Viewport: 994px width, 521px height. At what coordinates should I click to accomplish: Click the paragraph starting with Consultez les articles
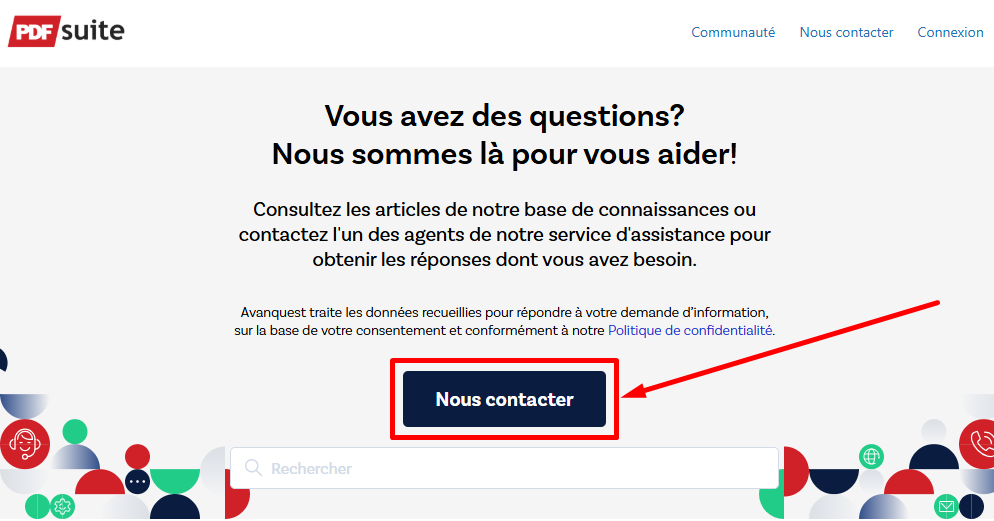tap(505, 235)
